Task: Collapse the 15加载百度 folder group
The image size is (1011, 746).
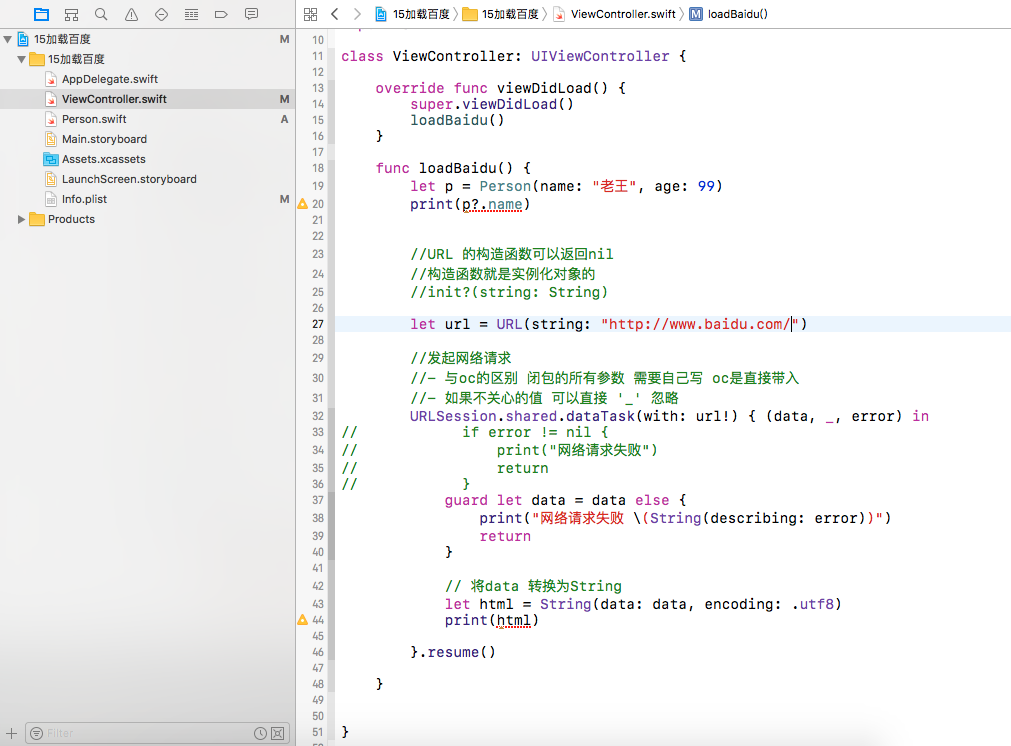Action: (21, 59)
